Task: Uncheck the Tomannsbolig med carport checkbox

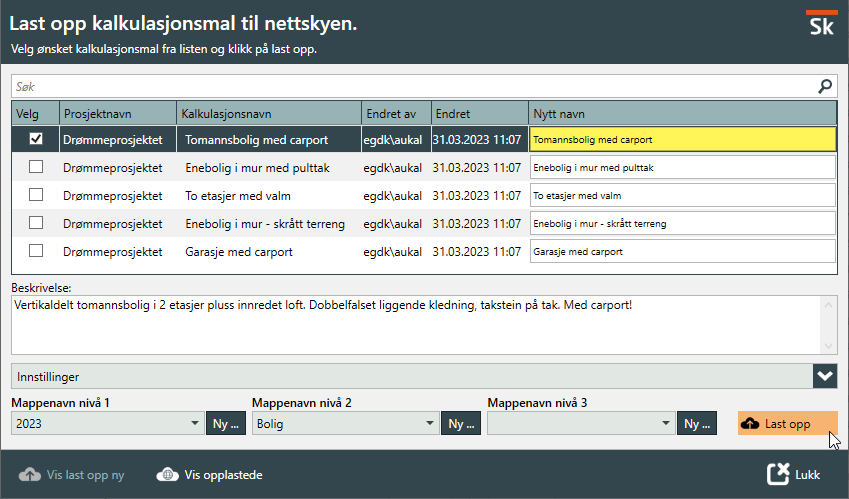Action: [x=36, y=140]
